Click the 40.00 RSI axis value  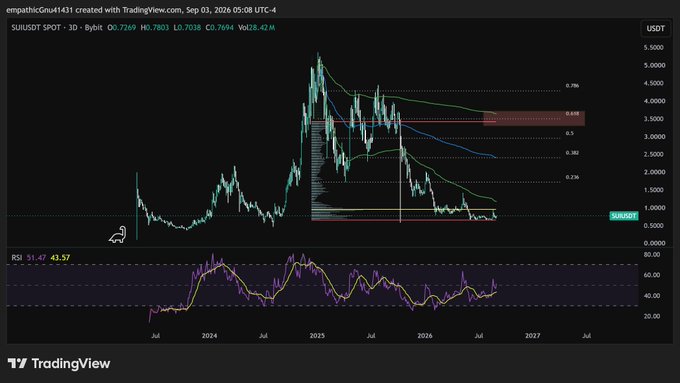coord(652,296)
